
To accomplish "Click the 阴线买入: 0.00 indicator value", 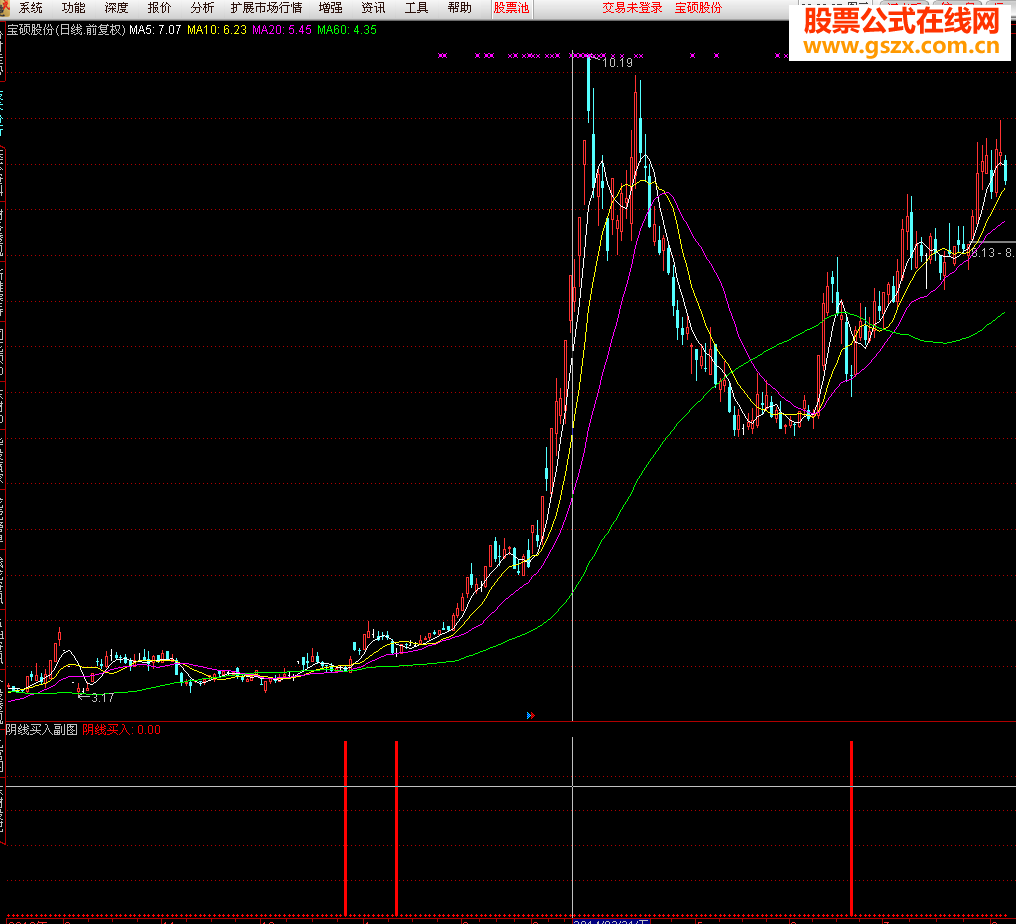I will pyautogui.click(x=122, y=730).
